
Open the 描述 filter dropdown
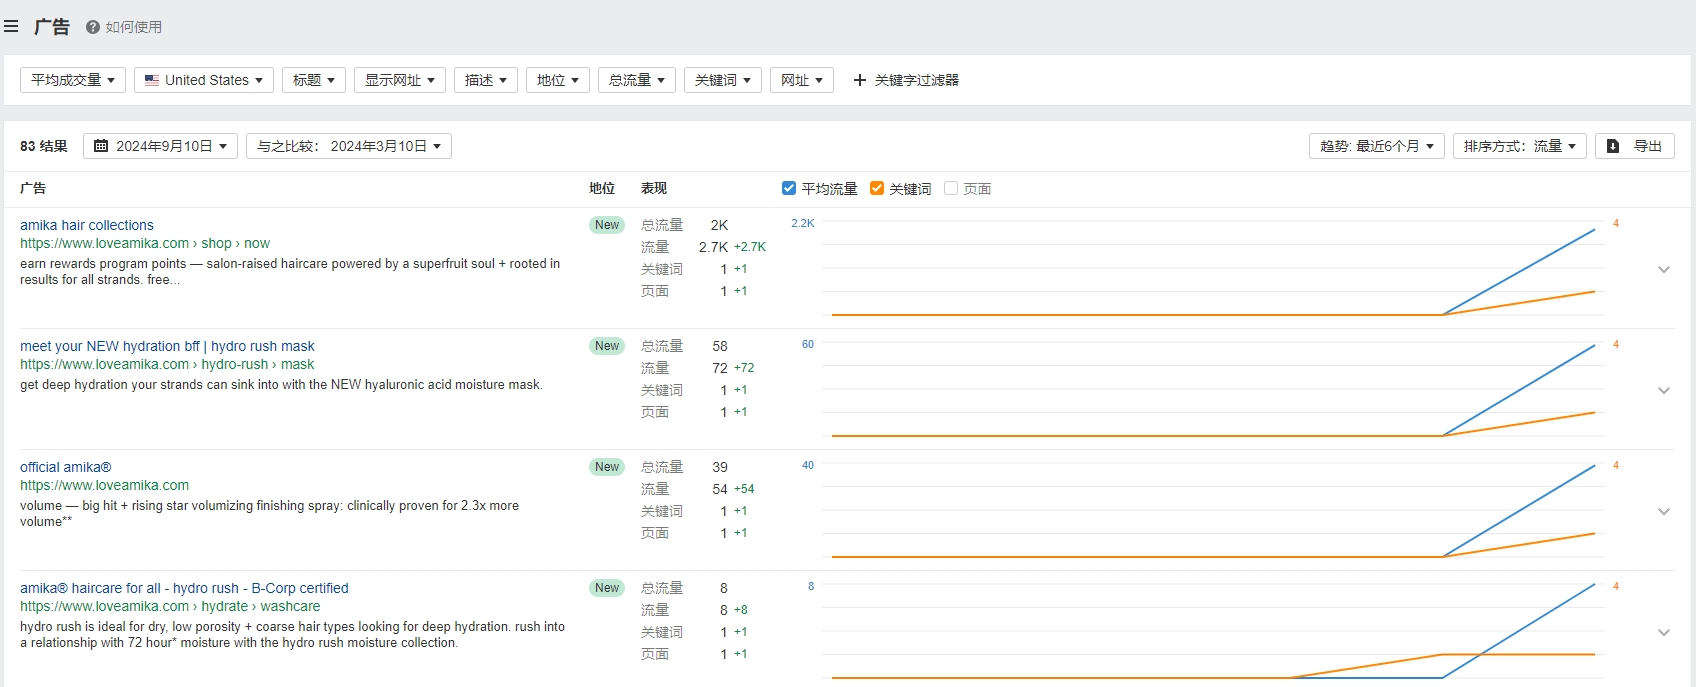(x=486, y=80)
